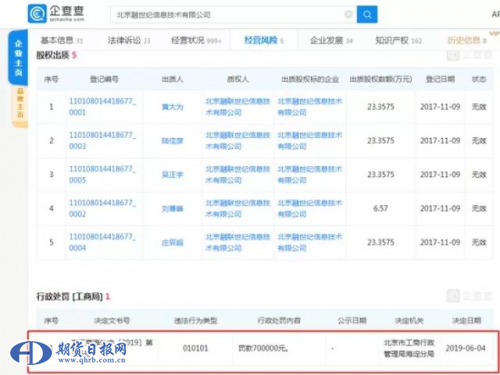The width and height of the screenshot is (500, 375).
Task: Click the 6.57 amount cell in row 4
Action: click(381, 208)
